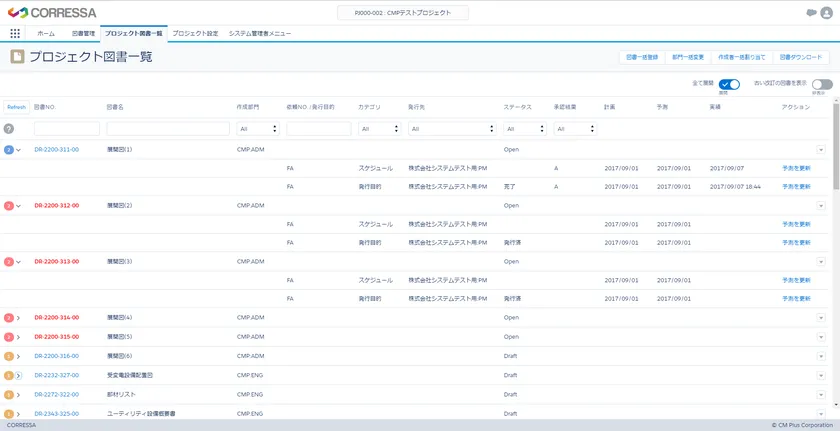The height and width of the screenshot is (431, 840).
Task: Switch to the 図書管理 tab
Action: (x=84, y=33)
